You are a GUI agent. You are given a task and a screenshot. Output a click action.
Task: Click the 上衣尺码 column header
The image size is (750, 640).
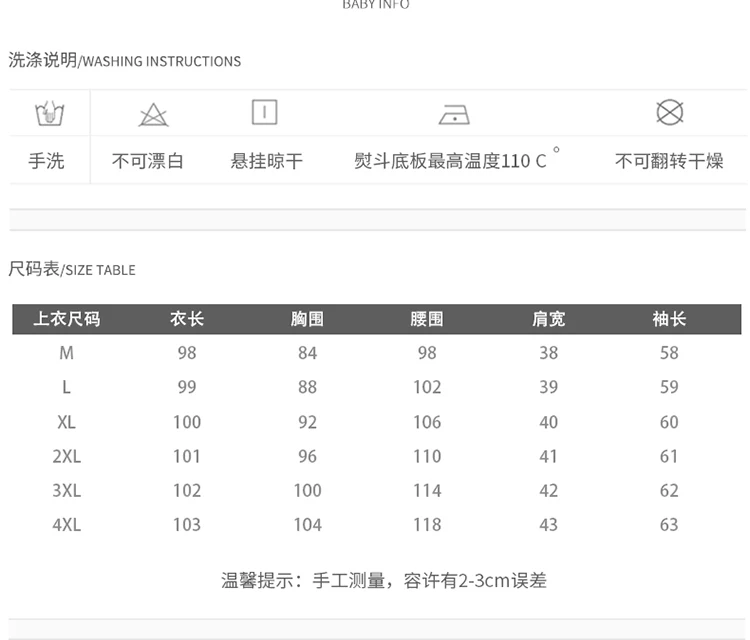tap(67, 319)
